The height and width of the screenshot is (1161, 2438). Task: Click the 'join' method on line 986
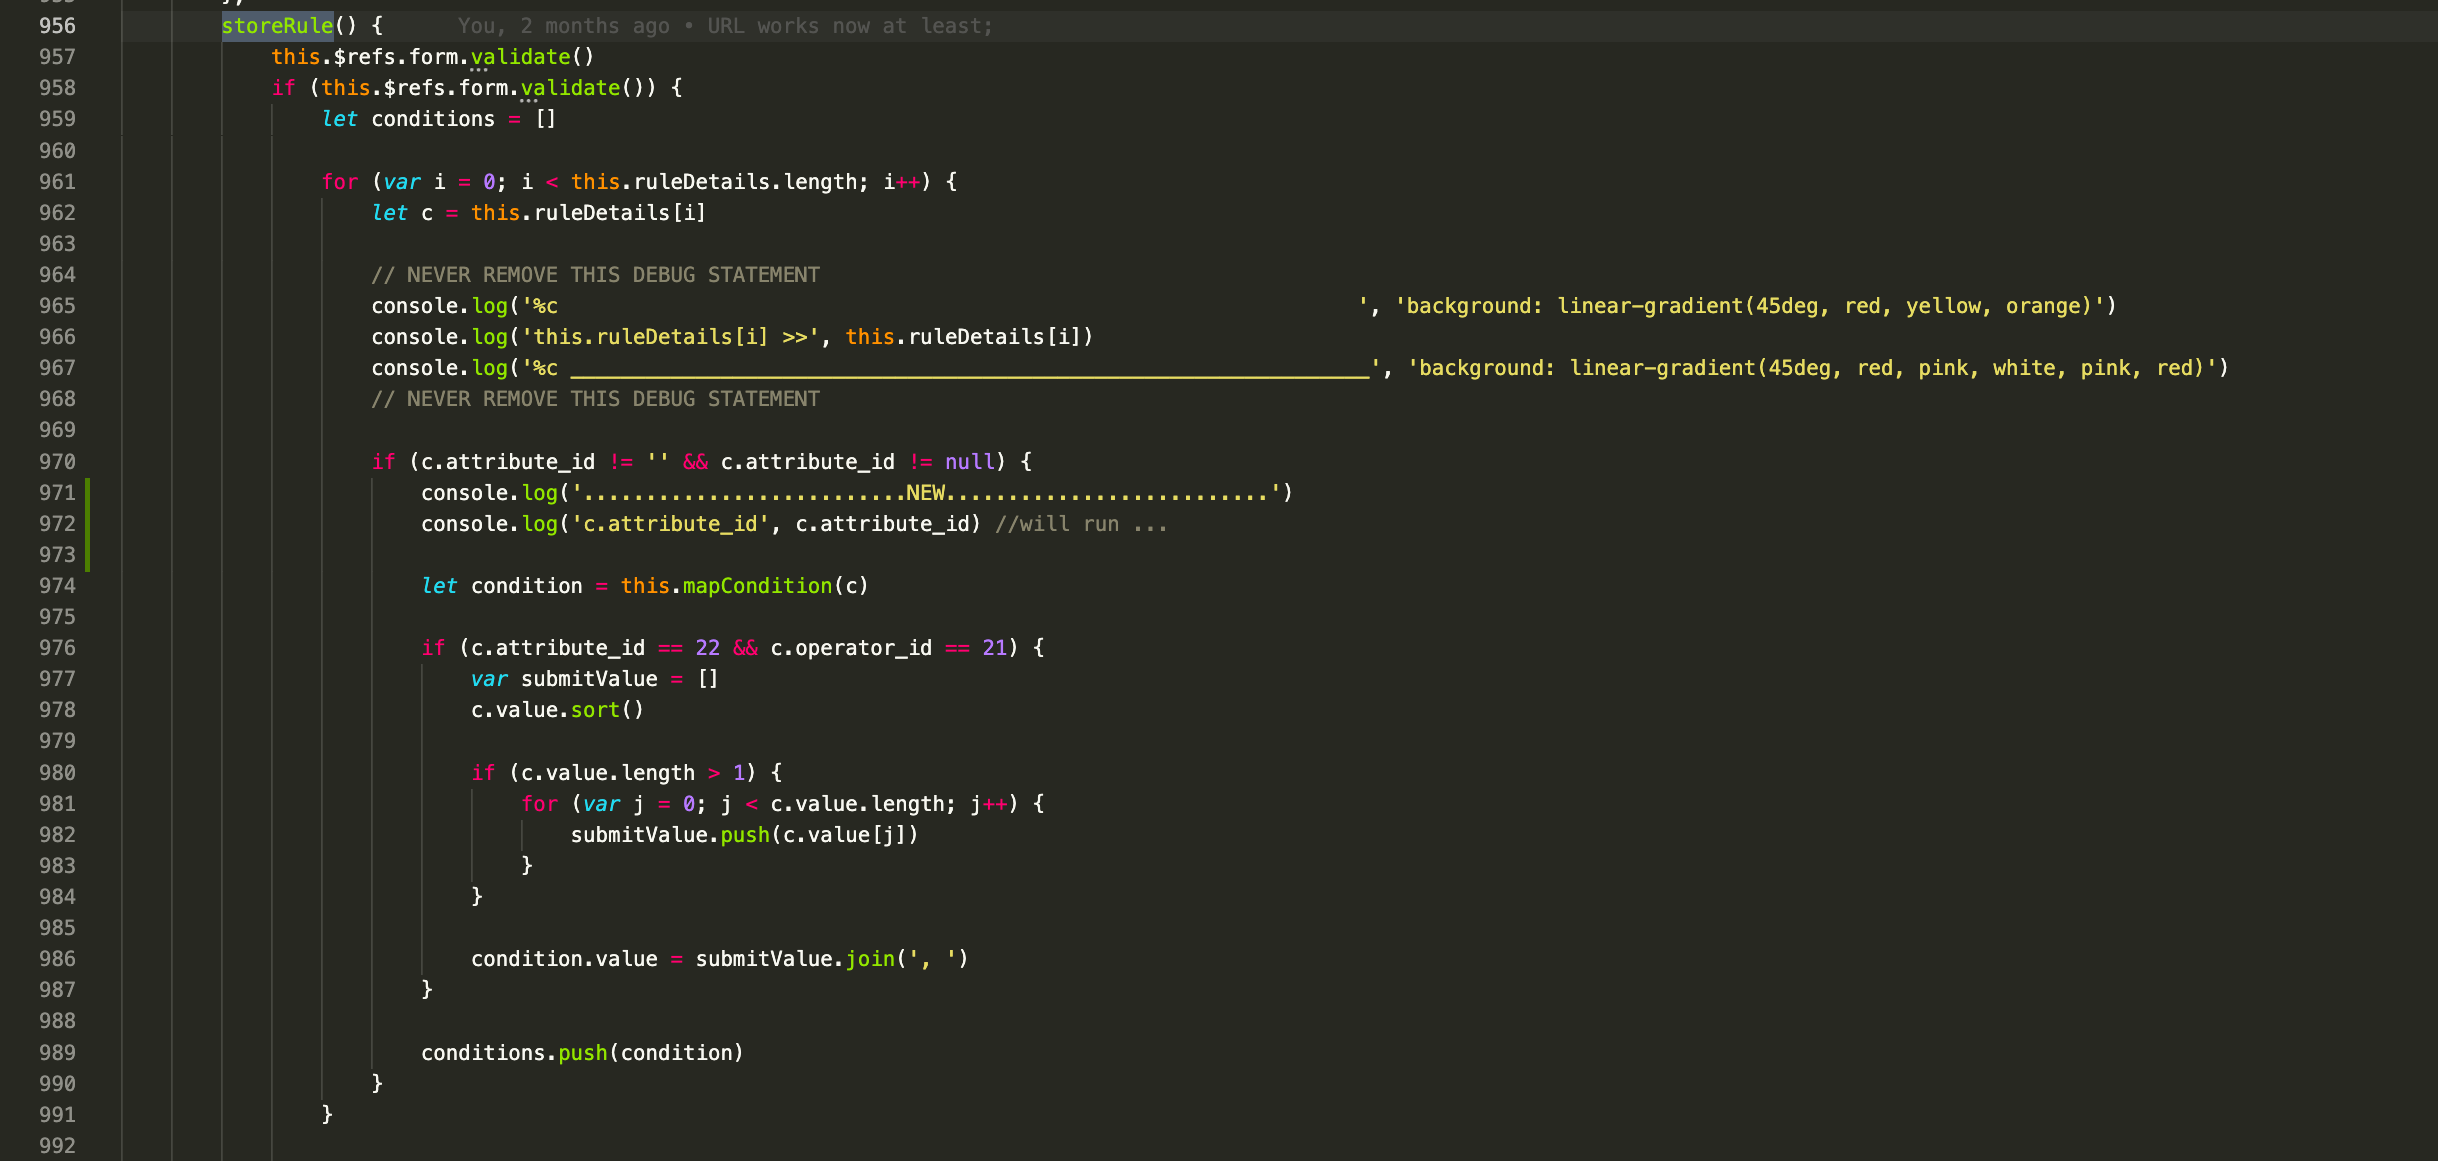(870, 959)
